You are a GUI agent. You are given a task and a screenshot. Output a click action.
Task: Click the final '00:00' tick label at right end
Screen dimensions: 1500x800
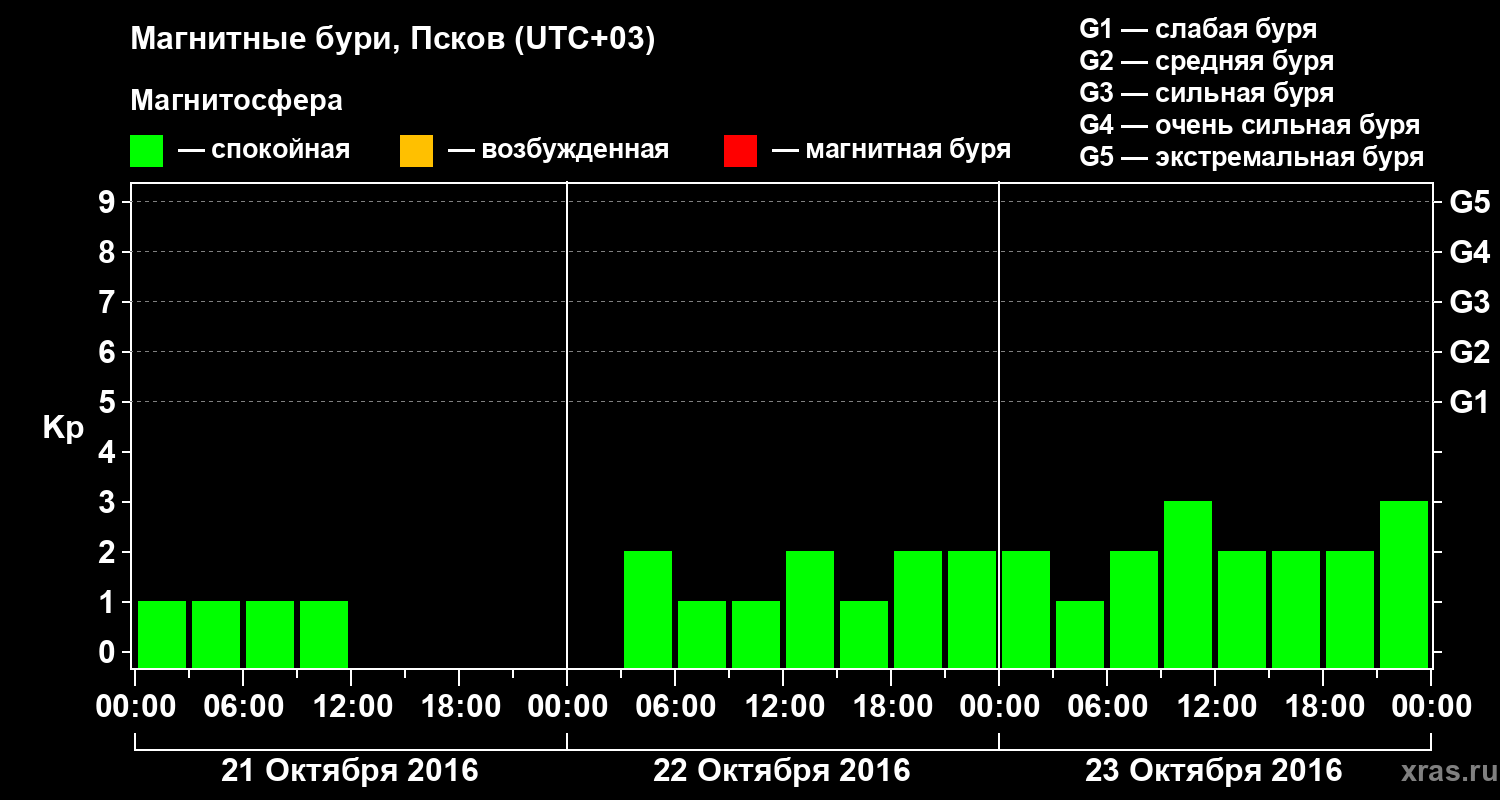click(x=1431, y=707)
